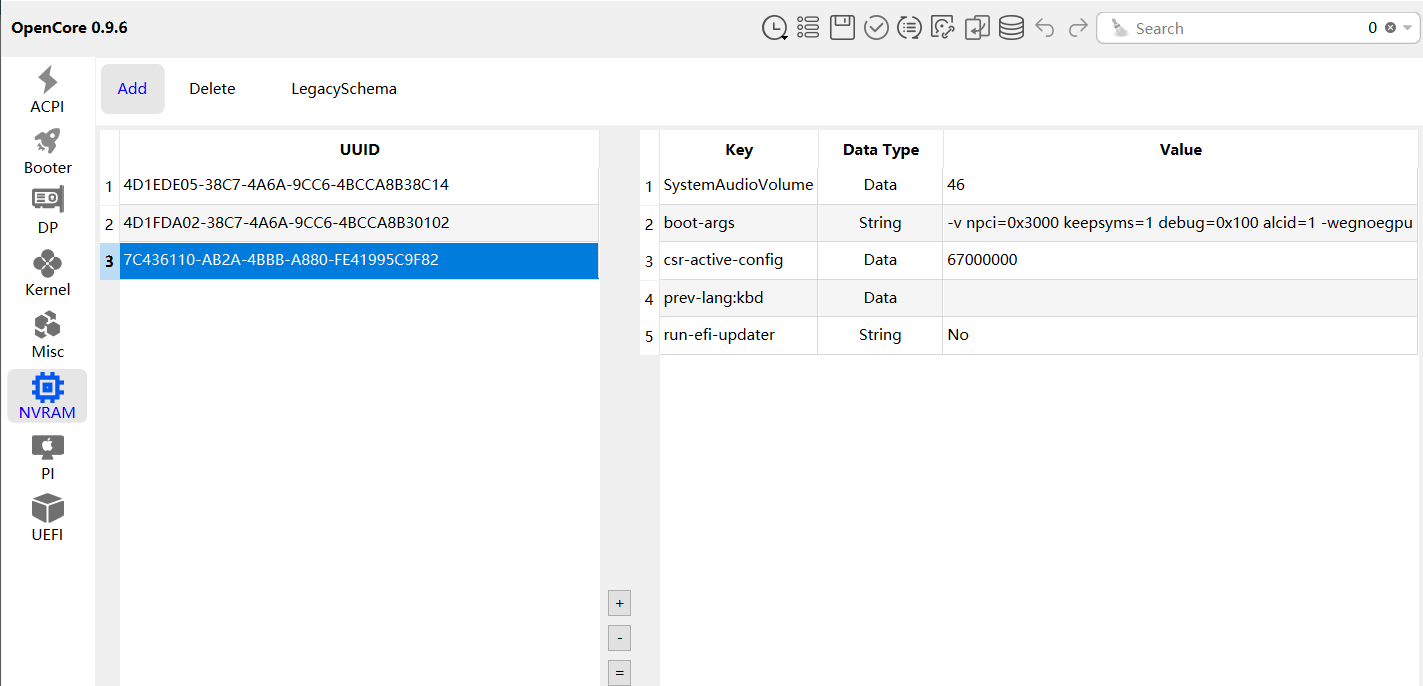1423x686 pixels.
Task: Open the ACPI section in sidebar
Action: [x=48, y=90]
